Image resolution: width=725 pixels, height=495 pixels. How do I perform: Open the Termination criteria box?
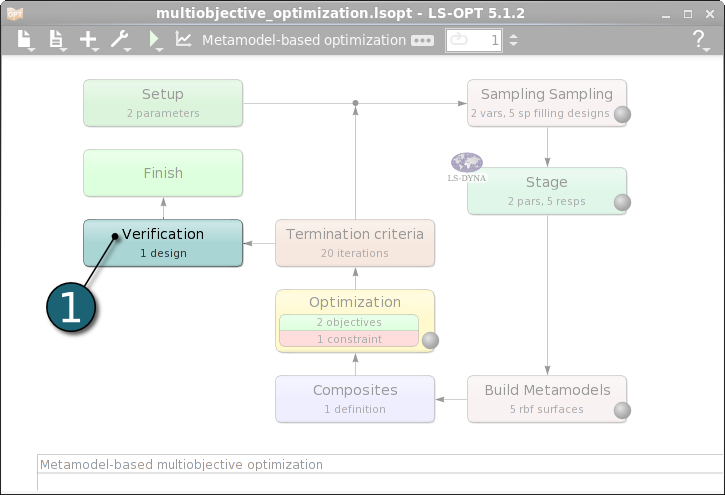[355, 243]
